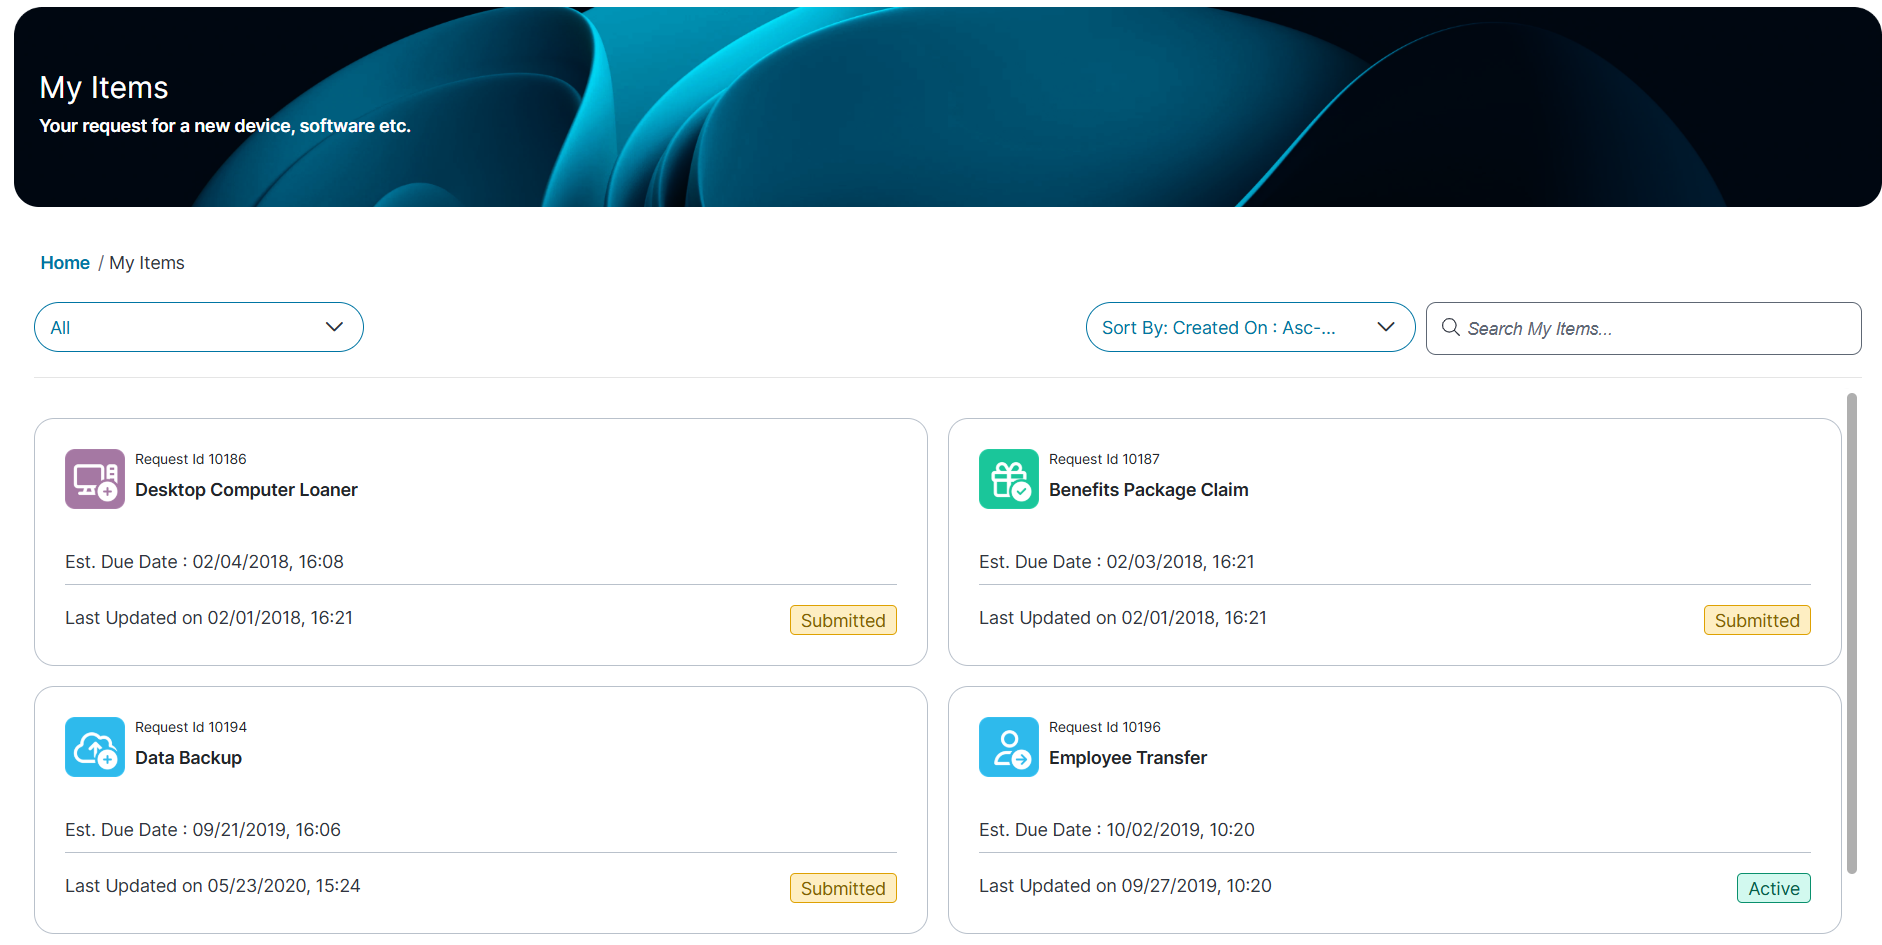Viewport: 1882px width, 945px height.
Task: Click Submitted badge on Data Backup card
Action: coord(842,888)
